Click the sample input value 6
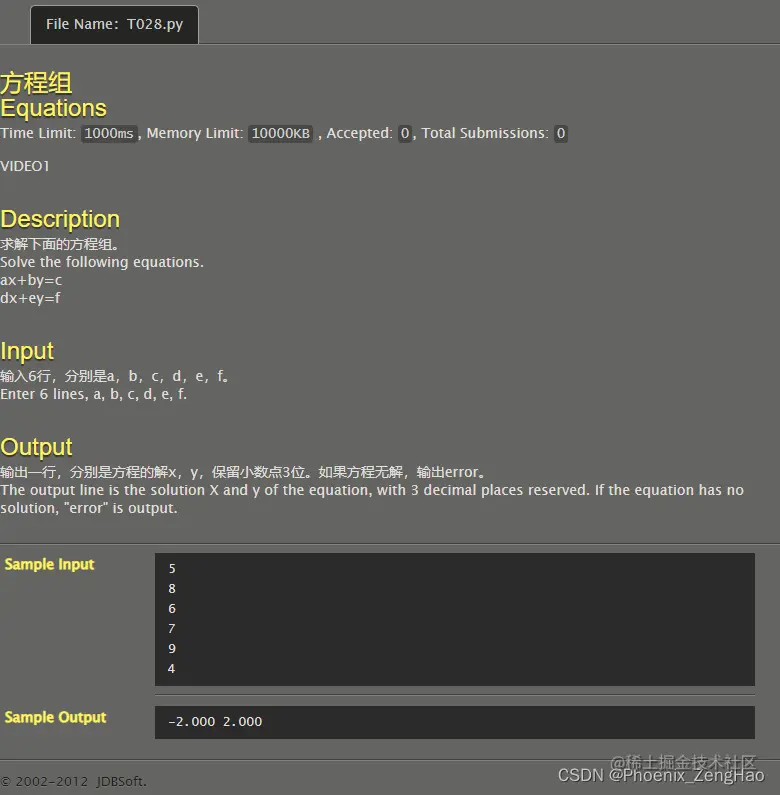This screenshot has height=795, width=780. click(172, 608)
